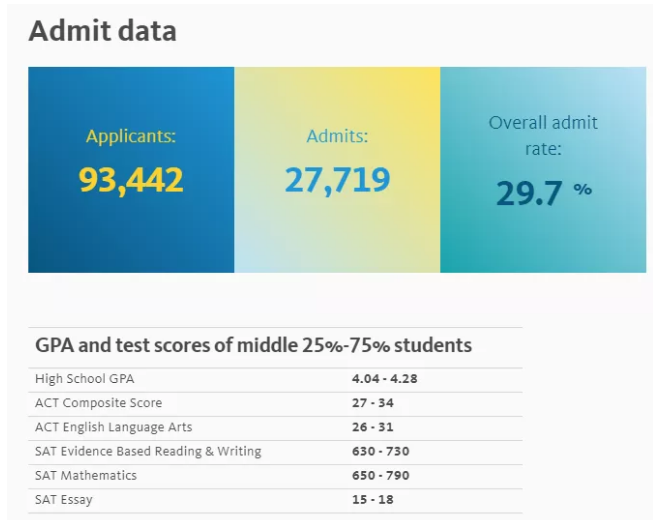Select the ACT Composite Score row label
653x520 pixels.
pyautogui.click(x=98, y=403)
